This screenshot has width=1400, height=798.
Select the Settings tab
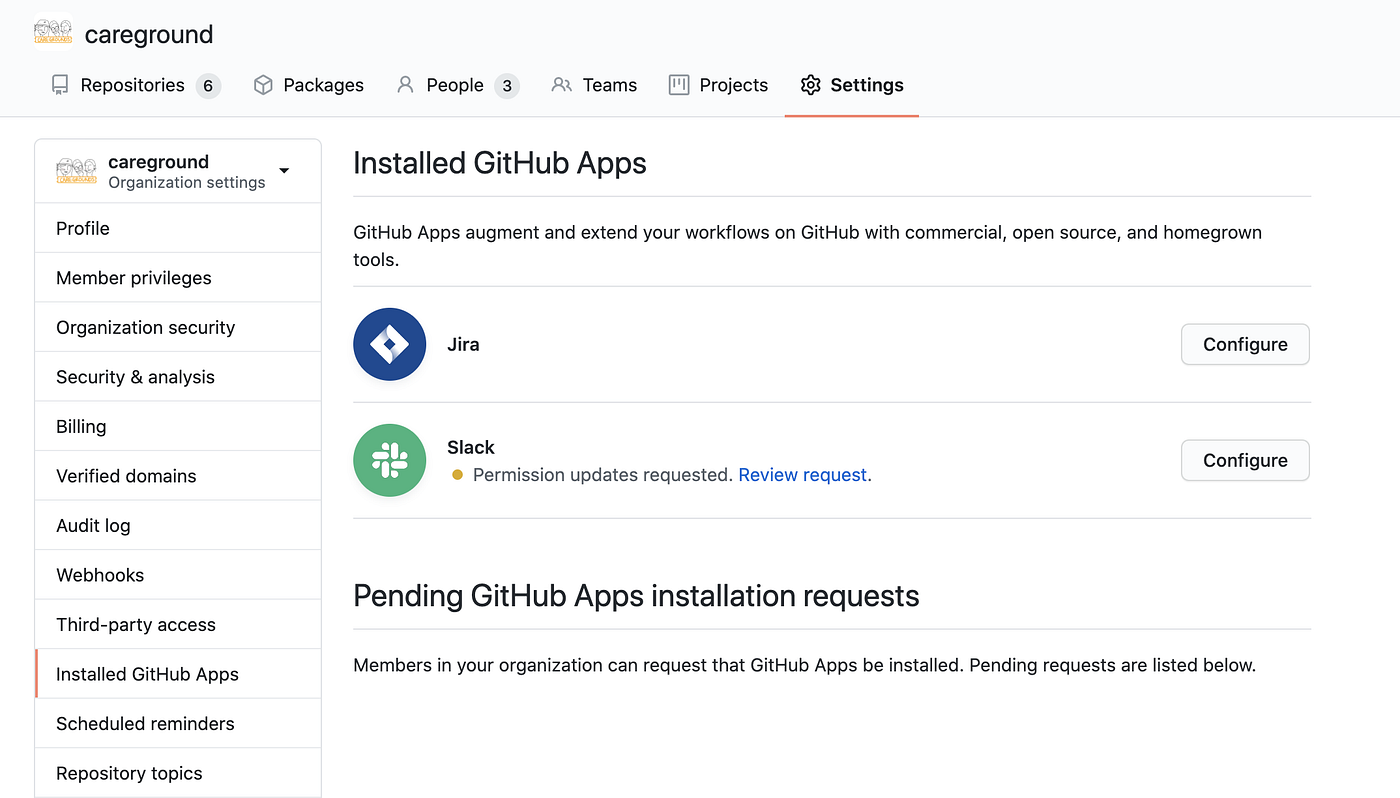(852, 85)
